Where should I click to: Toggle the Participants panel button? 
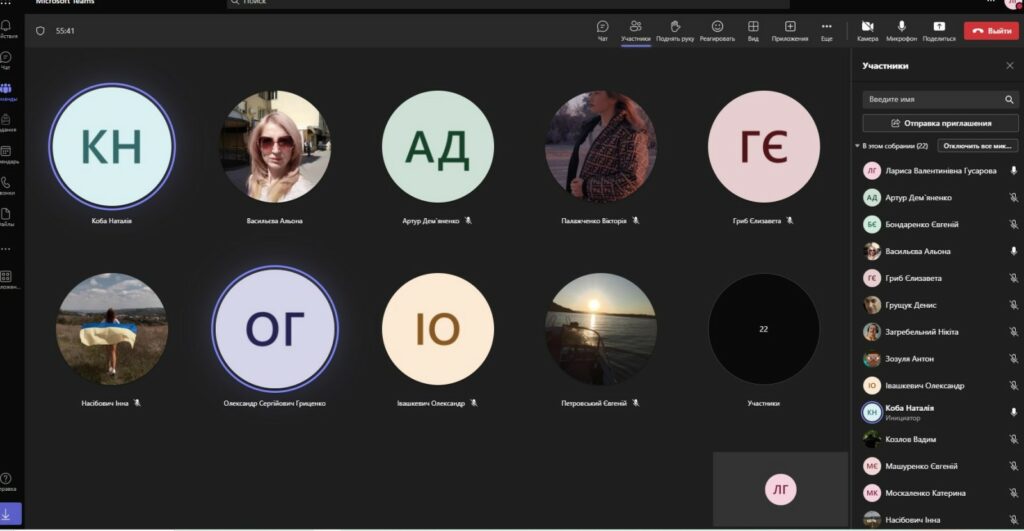coord(635,30)
